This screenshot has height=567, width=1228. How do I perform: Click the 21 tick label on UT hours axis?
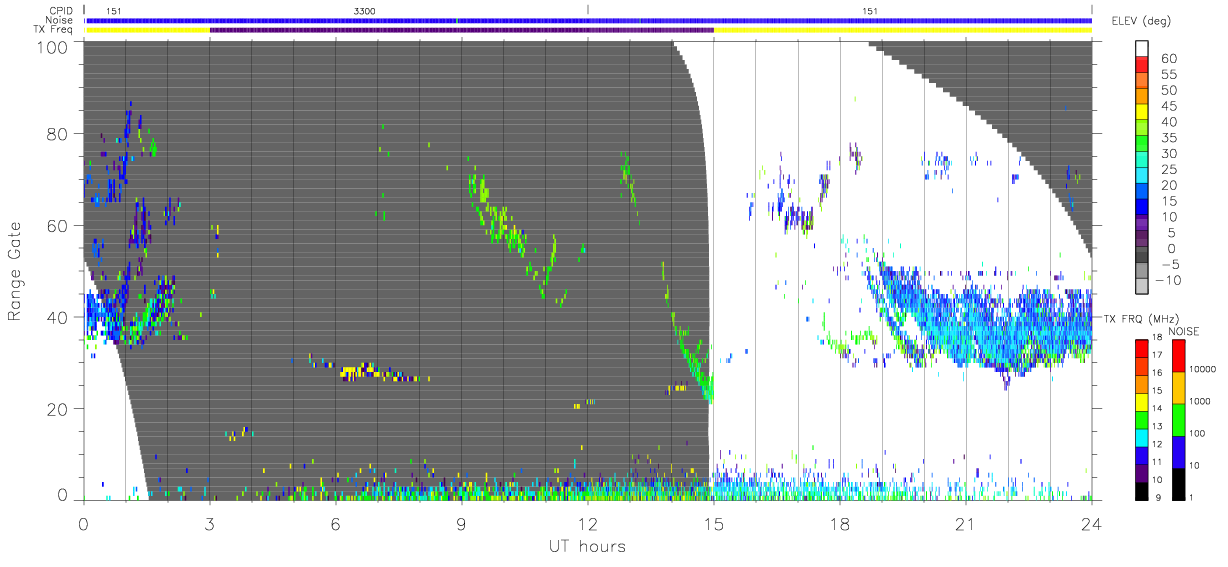coord(966,524)
